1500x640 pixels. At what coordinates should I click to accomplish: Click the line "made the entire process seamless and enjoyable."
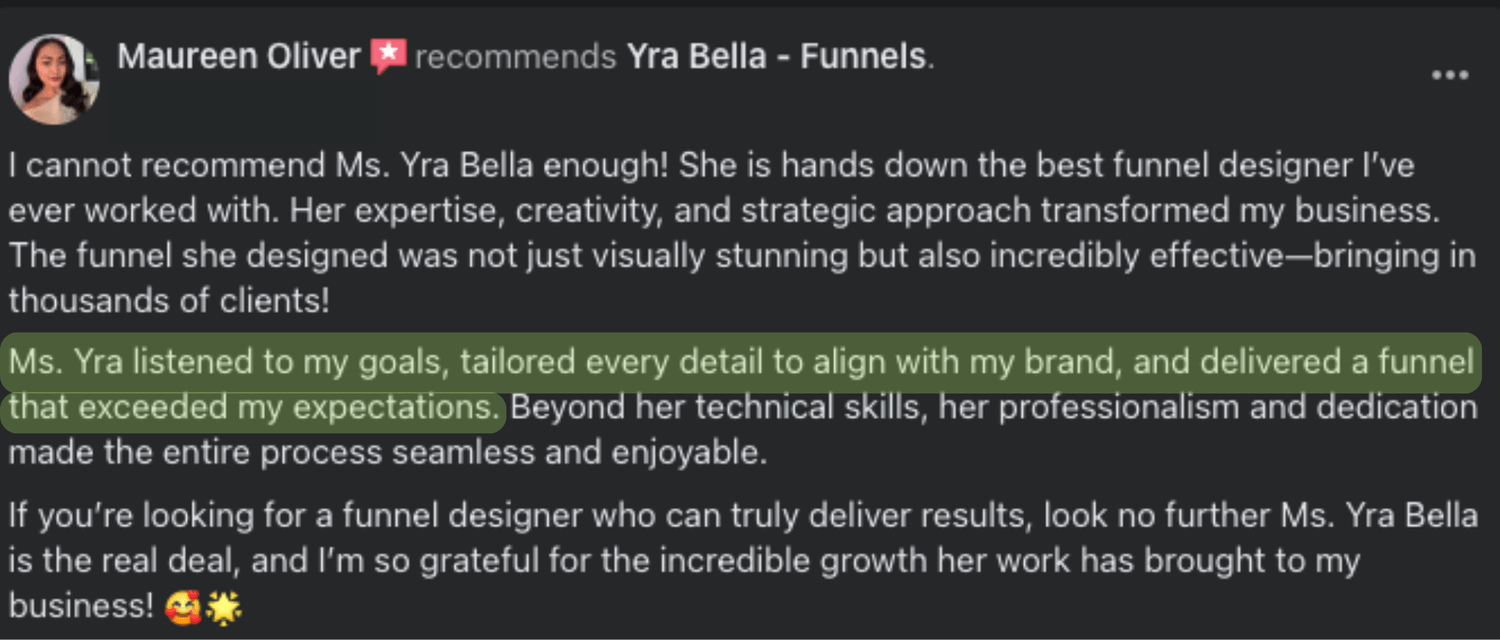pos(388,452)
